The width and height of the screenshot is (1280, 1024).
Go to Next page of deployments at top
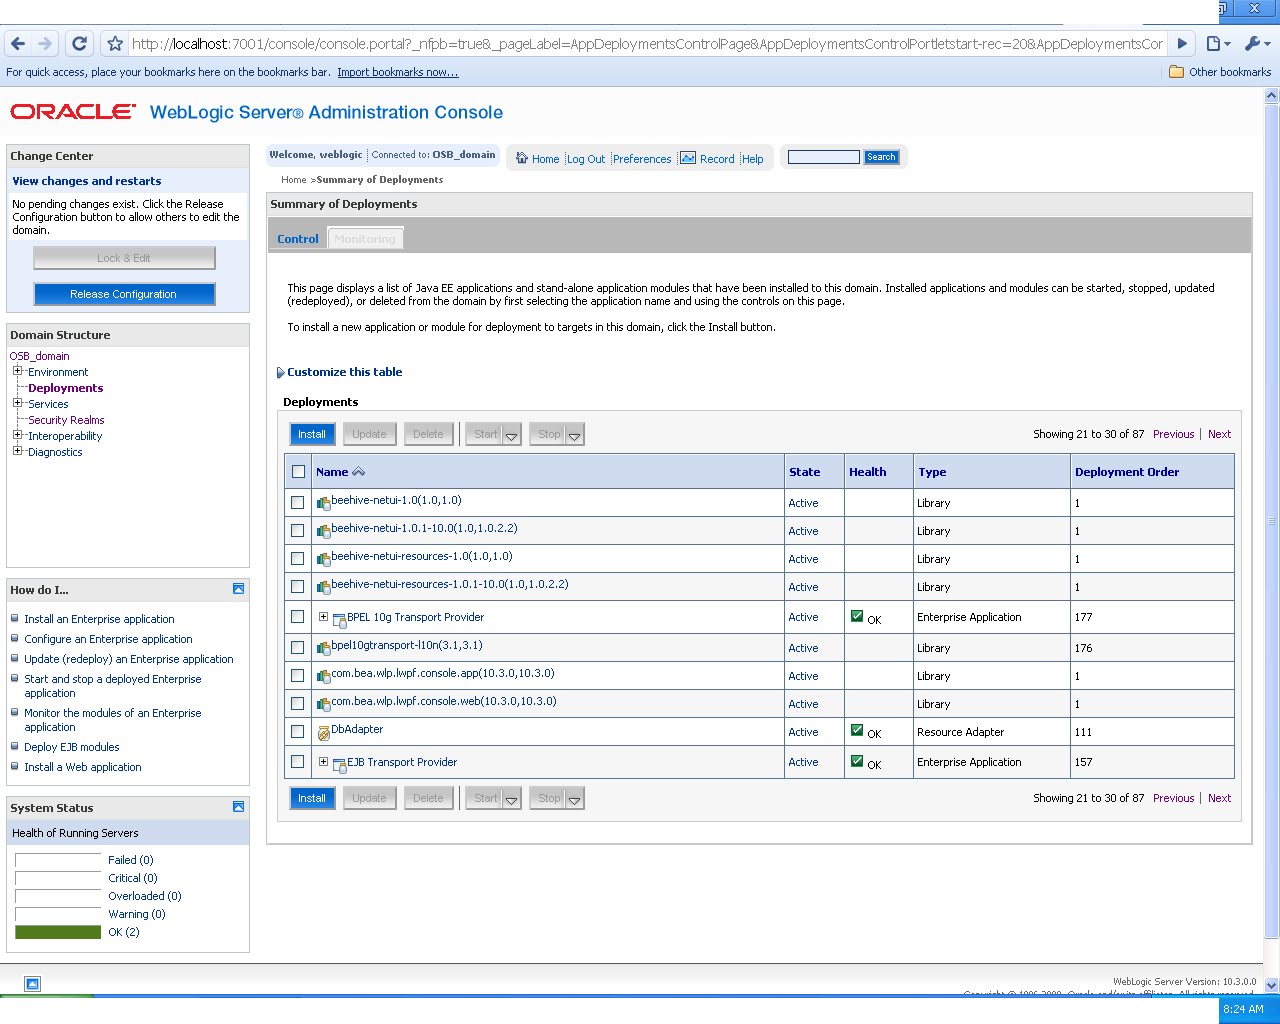click(1219, 434)
